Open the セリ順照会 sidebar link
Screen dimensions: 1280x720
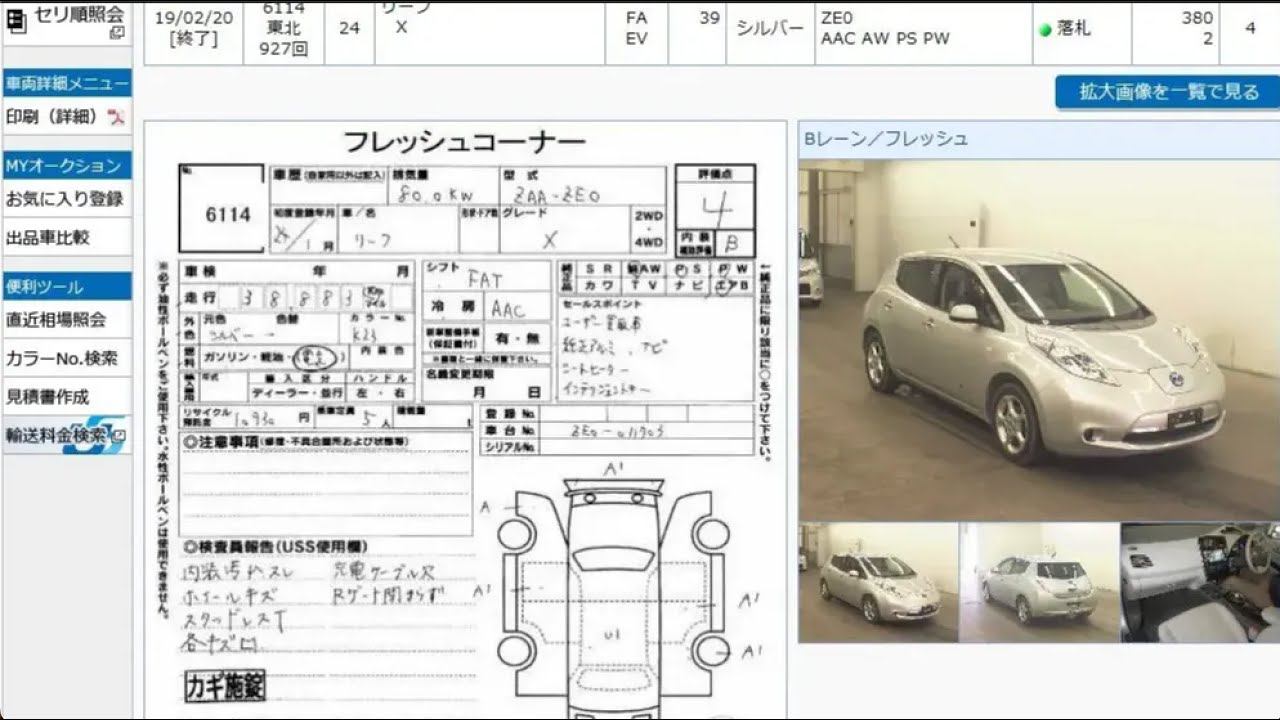(79, 15)
